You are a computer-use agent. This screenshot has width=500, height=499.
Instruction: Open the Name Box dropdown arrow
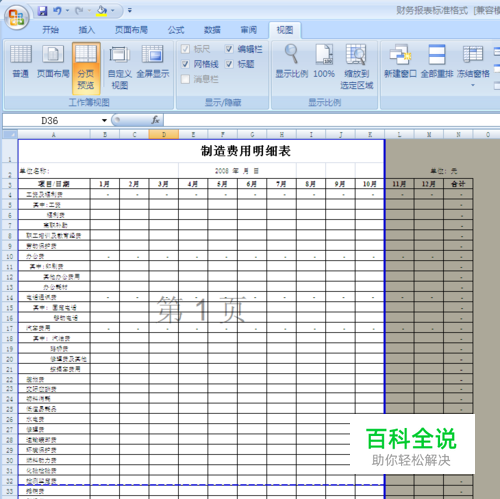click(104, 120)
